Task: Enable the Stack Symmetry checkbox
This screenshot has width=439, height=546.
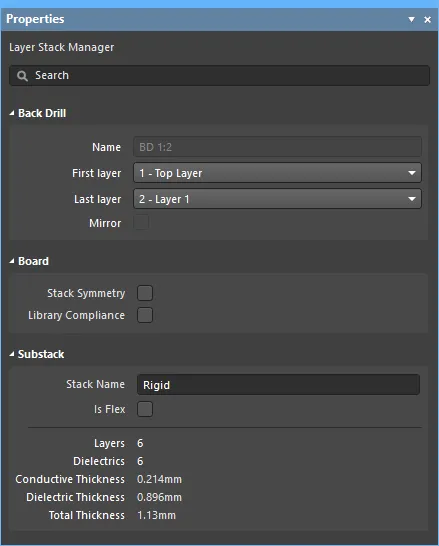Action: [x=145, y=293]
